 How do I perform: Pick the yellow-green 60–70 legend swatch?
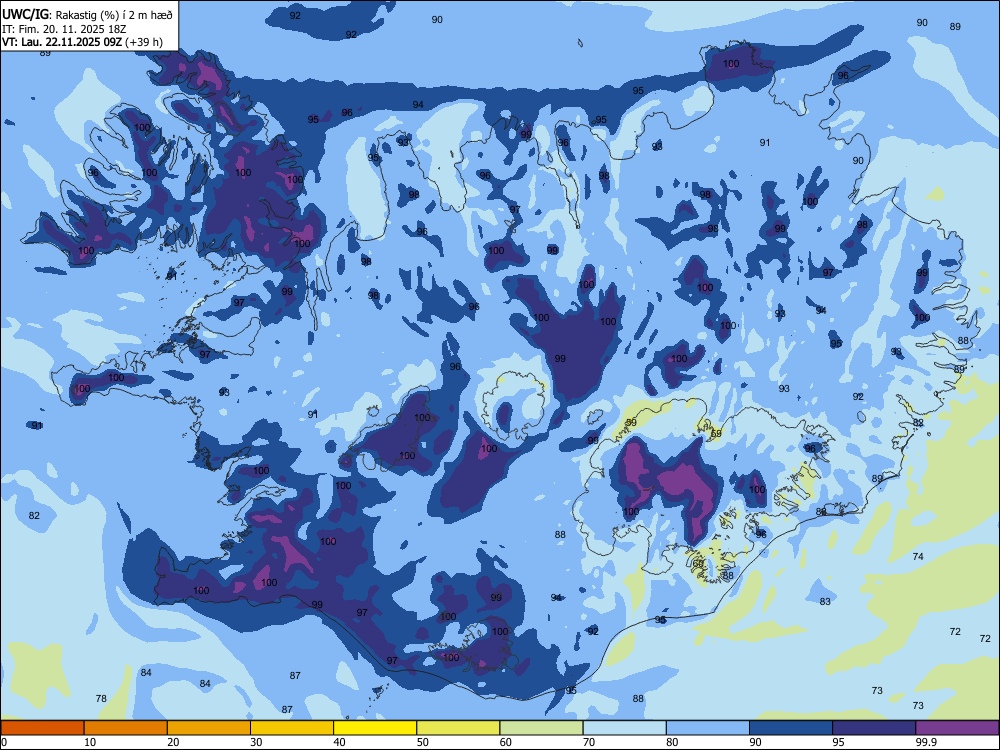(541, 728)
